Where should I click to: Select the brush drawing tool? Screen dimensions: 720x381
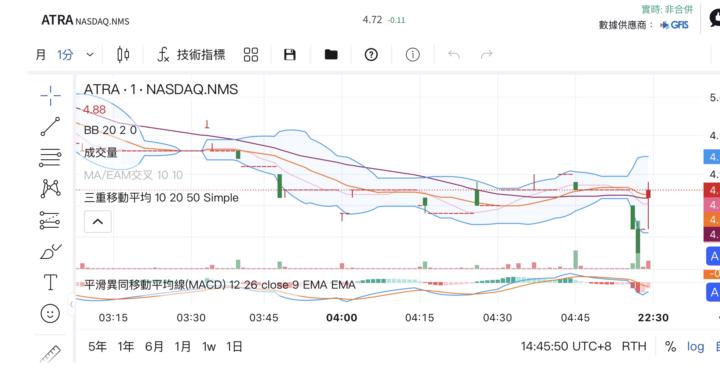coord(51,252)
